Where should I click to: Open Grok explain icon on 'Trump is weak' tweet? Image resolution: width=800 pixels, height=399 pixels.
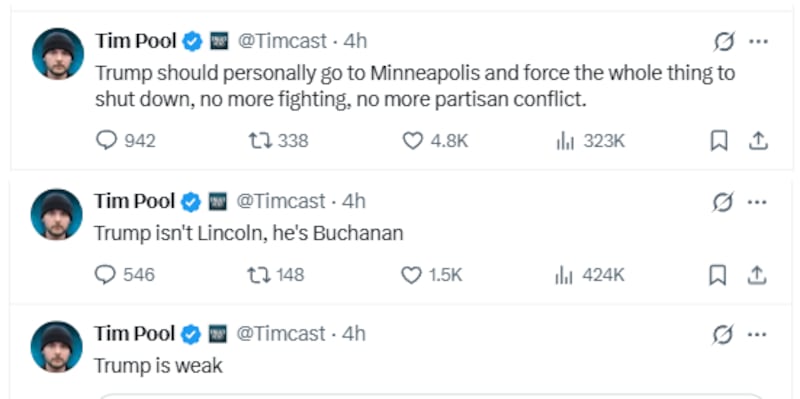(x=723, y=335)
